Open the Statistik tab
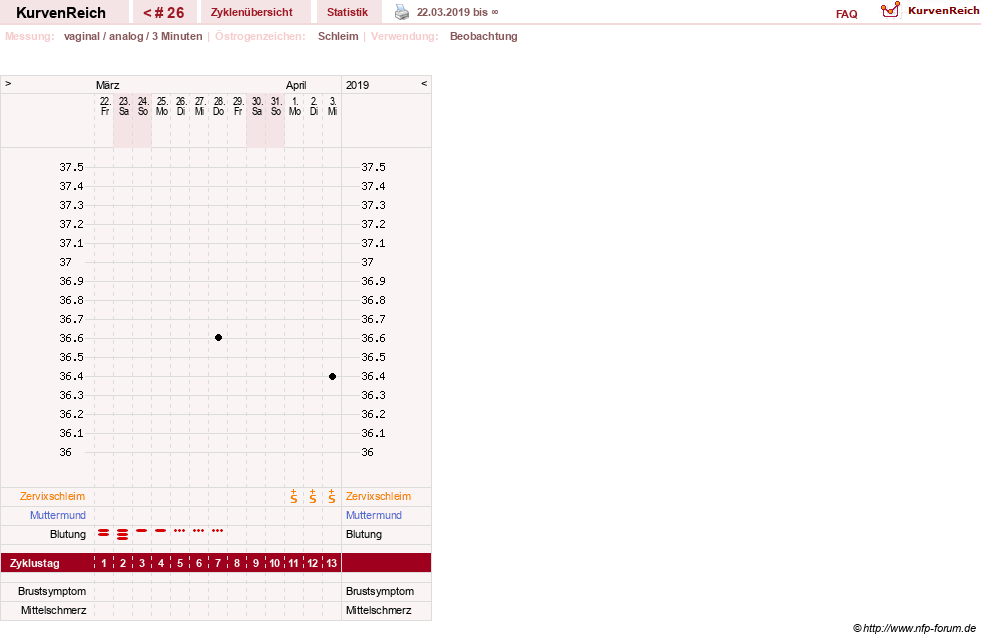 tap(347, 13)
